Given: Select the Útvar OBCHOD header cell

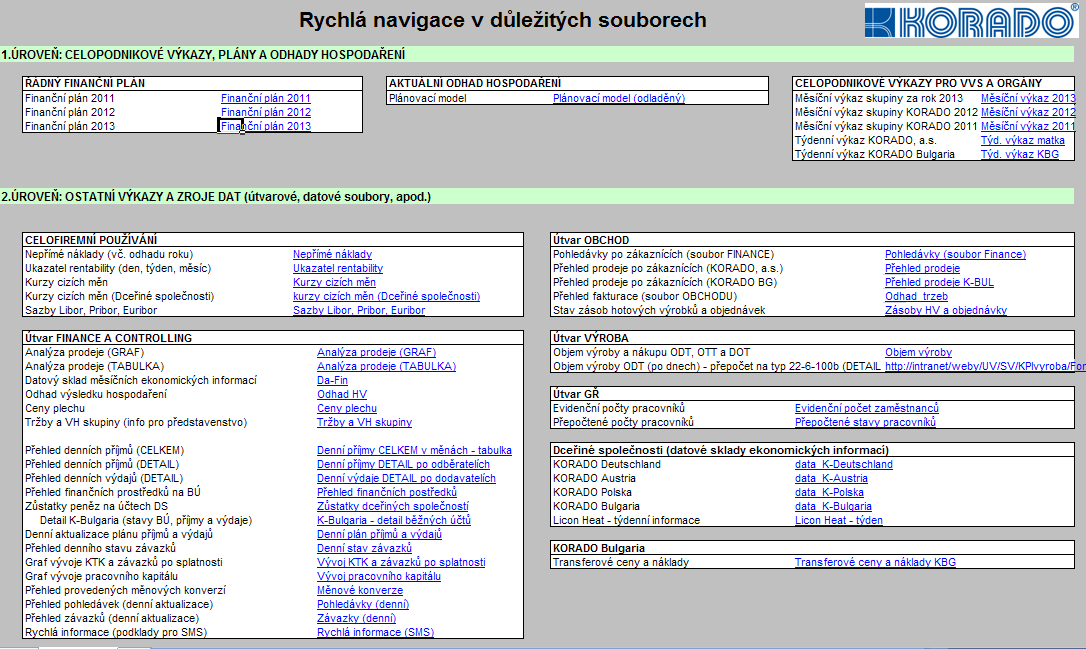Looking at the screenshot, I should (812, 240).
